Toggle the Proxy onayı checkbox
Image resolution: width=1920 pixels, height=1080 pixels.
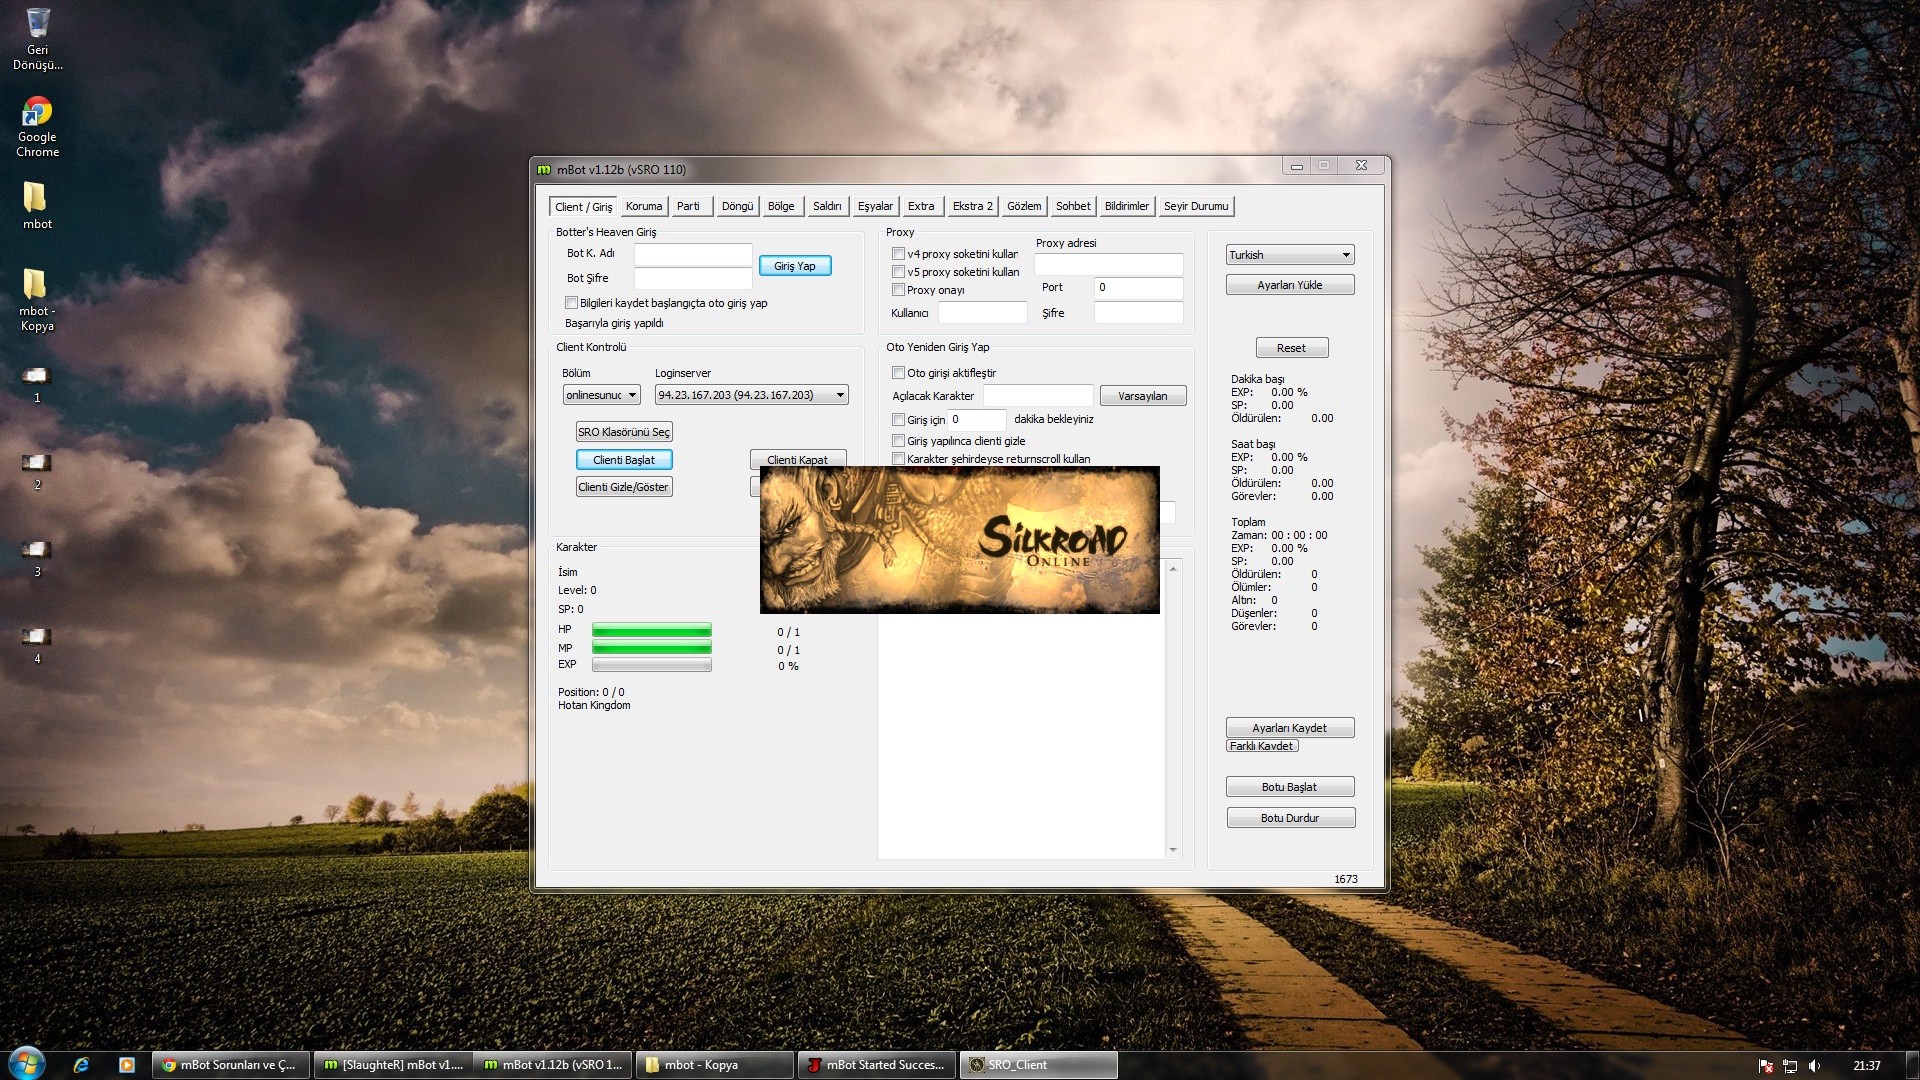pos(898,290)
